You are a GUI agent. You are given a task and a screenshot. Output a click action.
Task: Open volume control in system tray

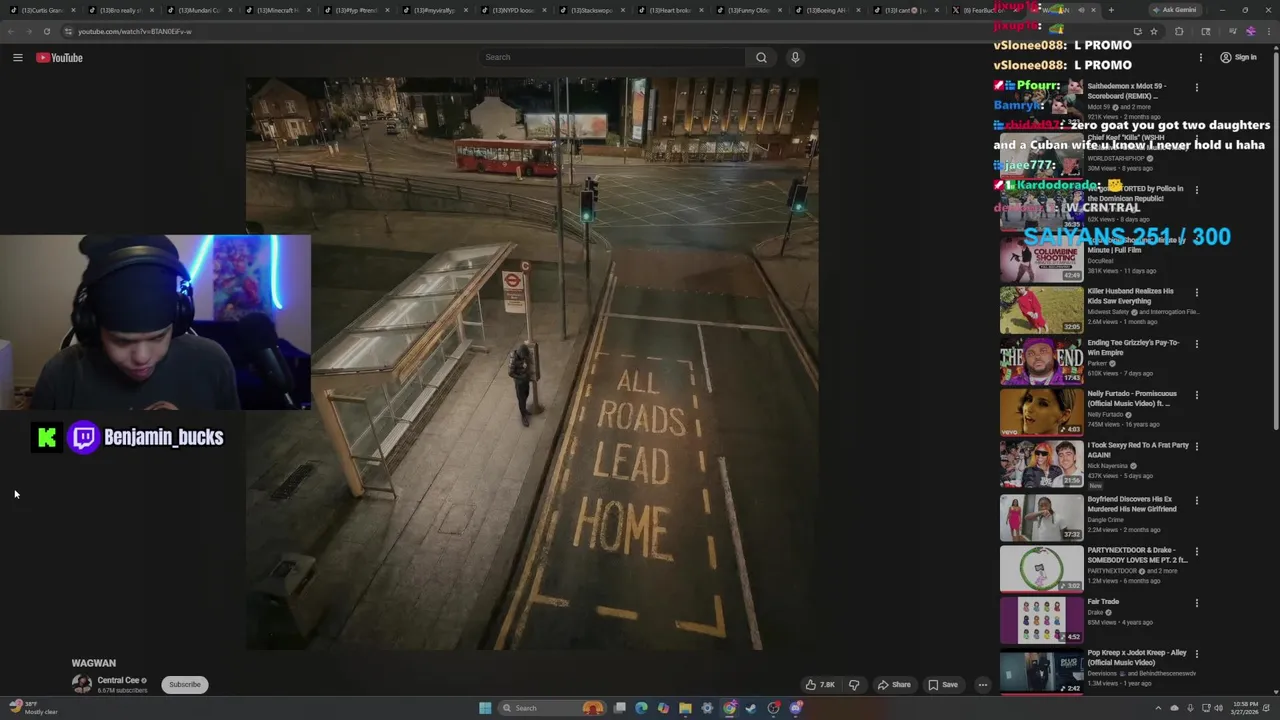[x=1218, y=708]
